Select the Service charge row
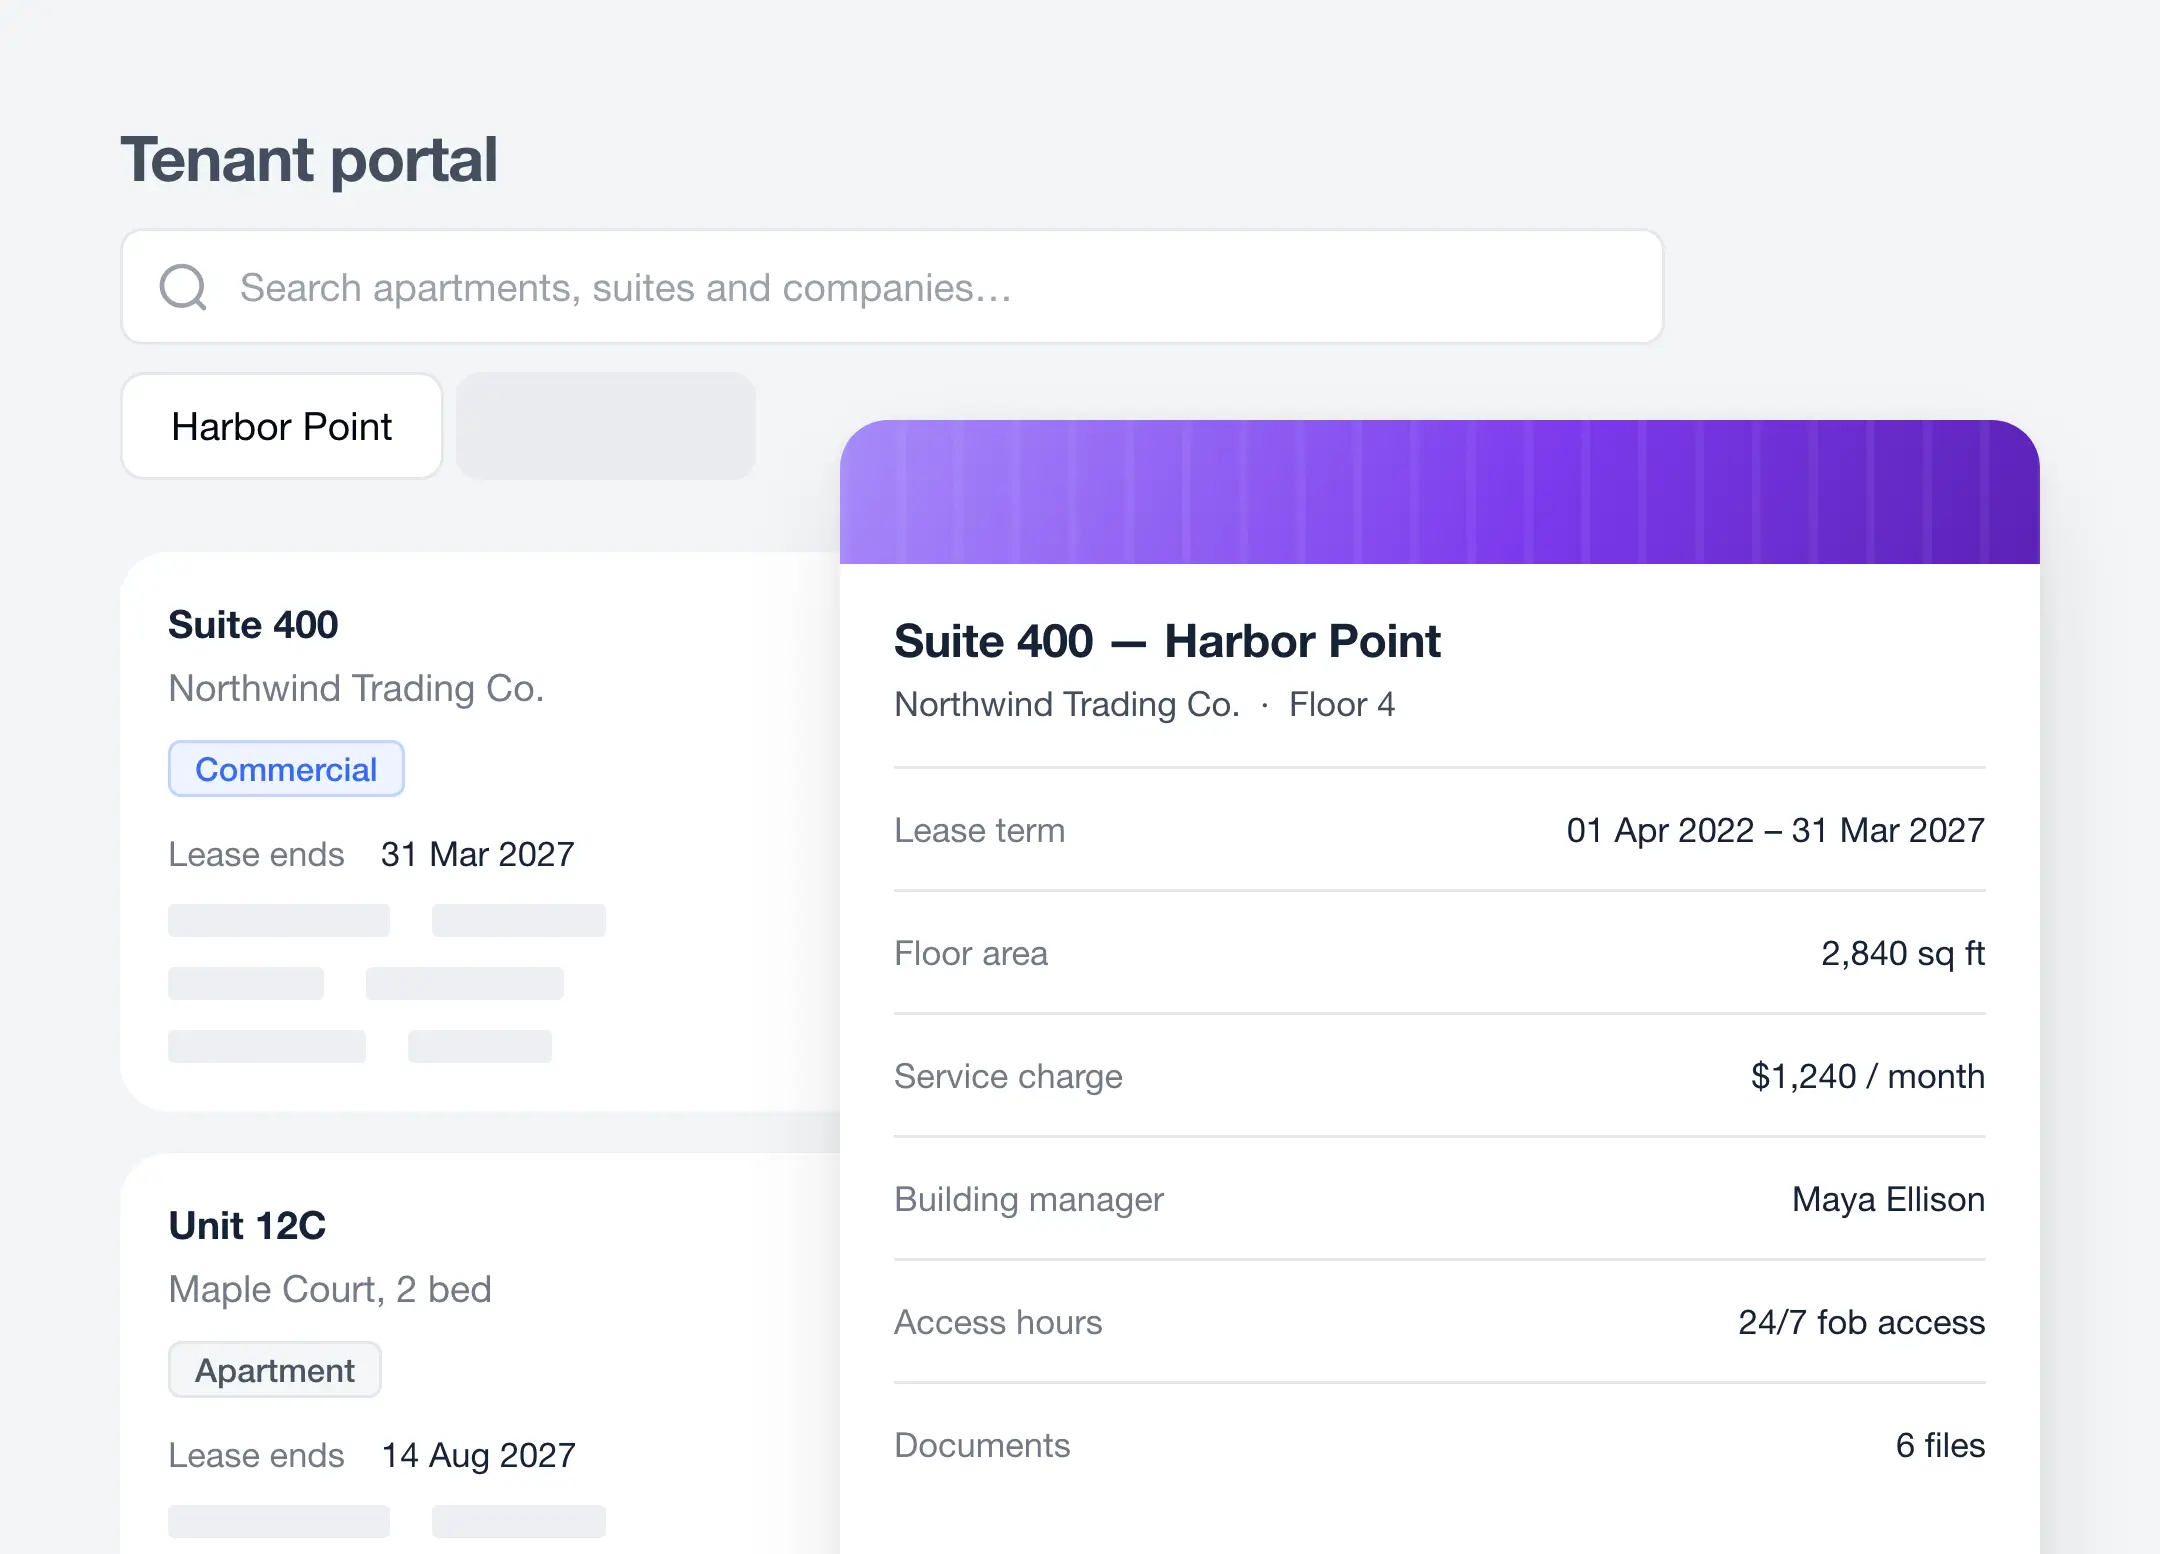Image resolution: width=2160 pixels, height=1554 pixels. 1440,1076
